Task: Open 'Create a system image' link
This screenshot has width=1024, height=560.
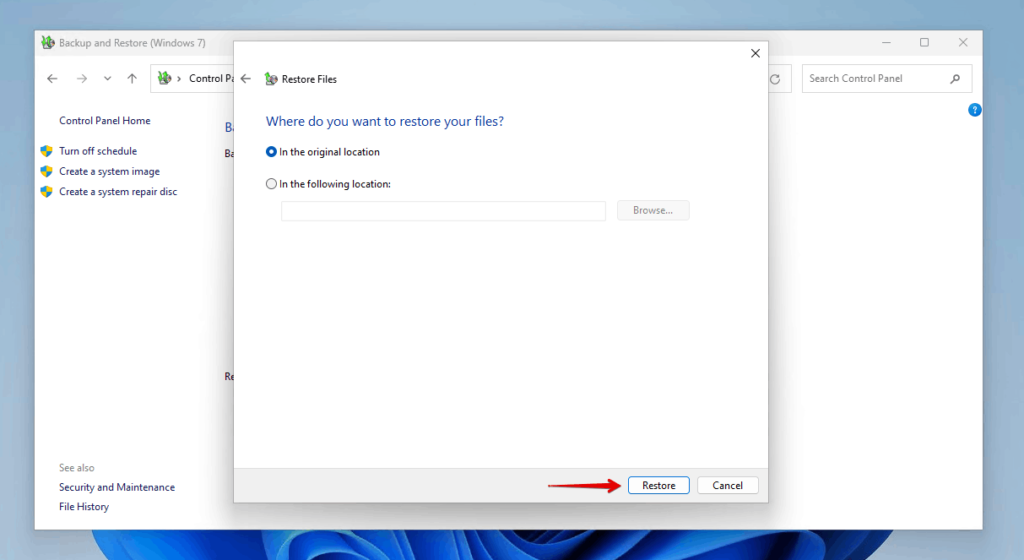Action: click(109, 171)
